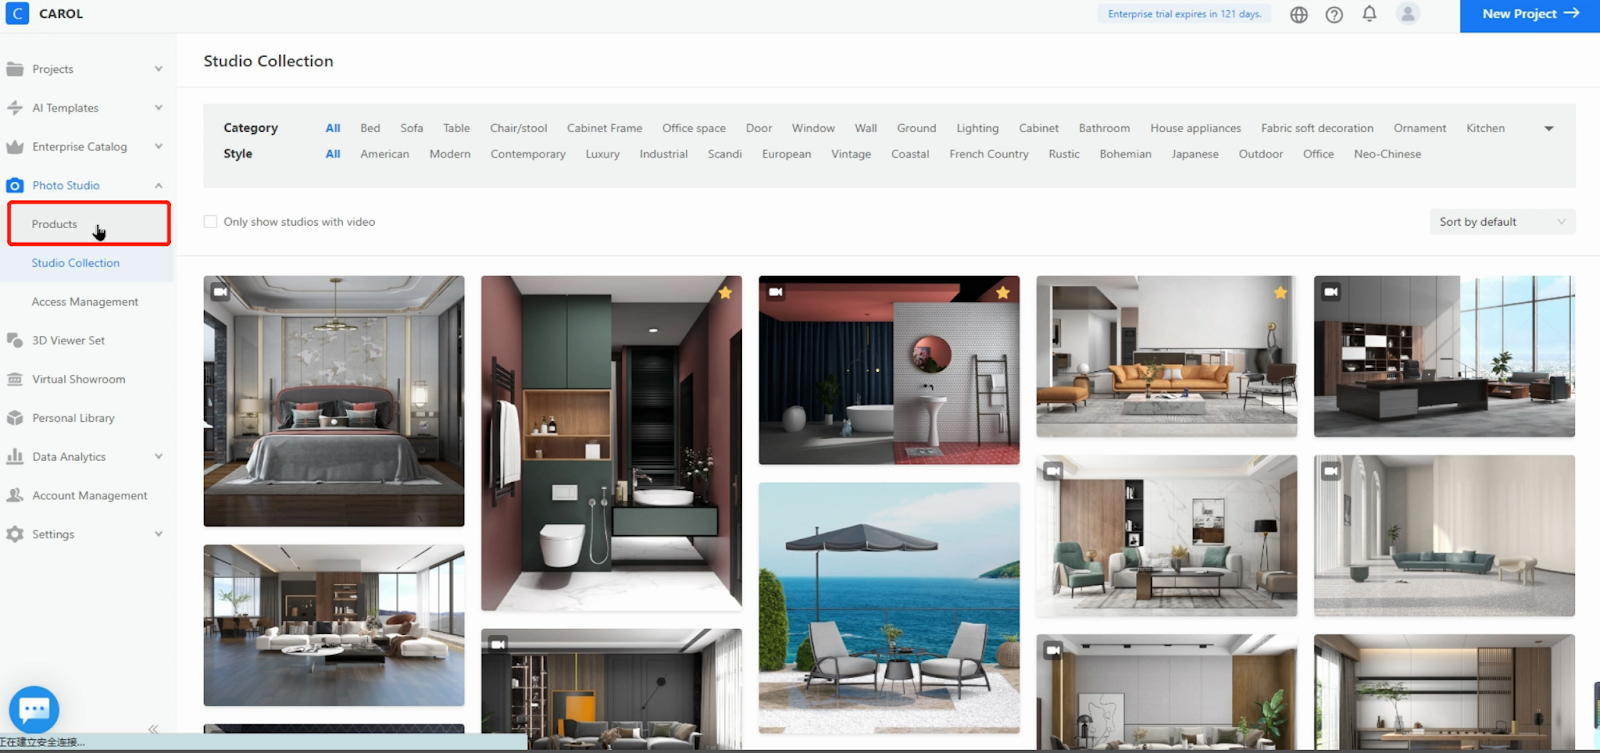
Task: Filter style by Industrial
Action: [x=664, y=154]
